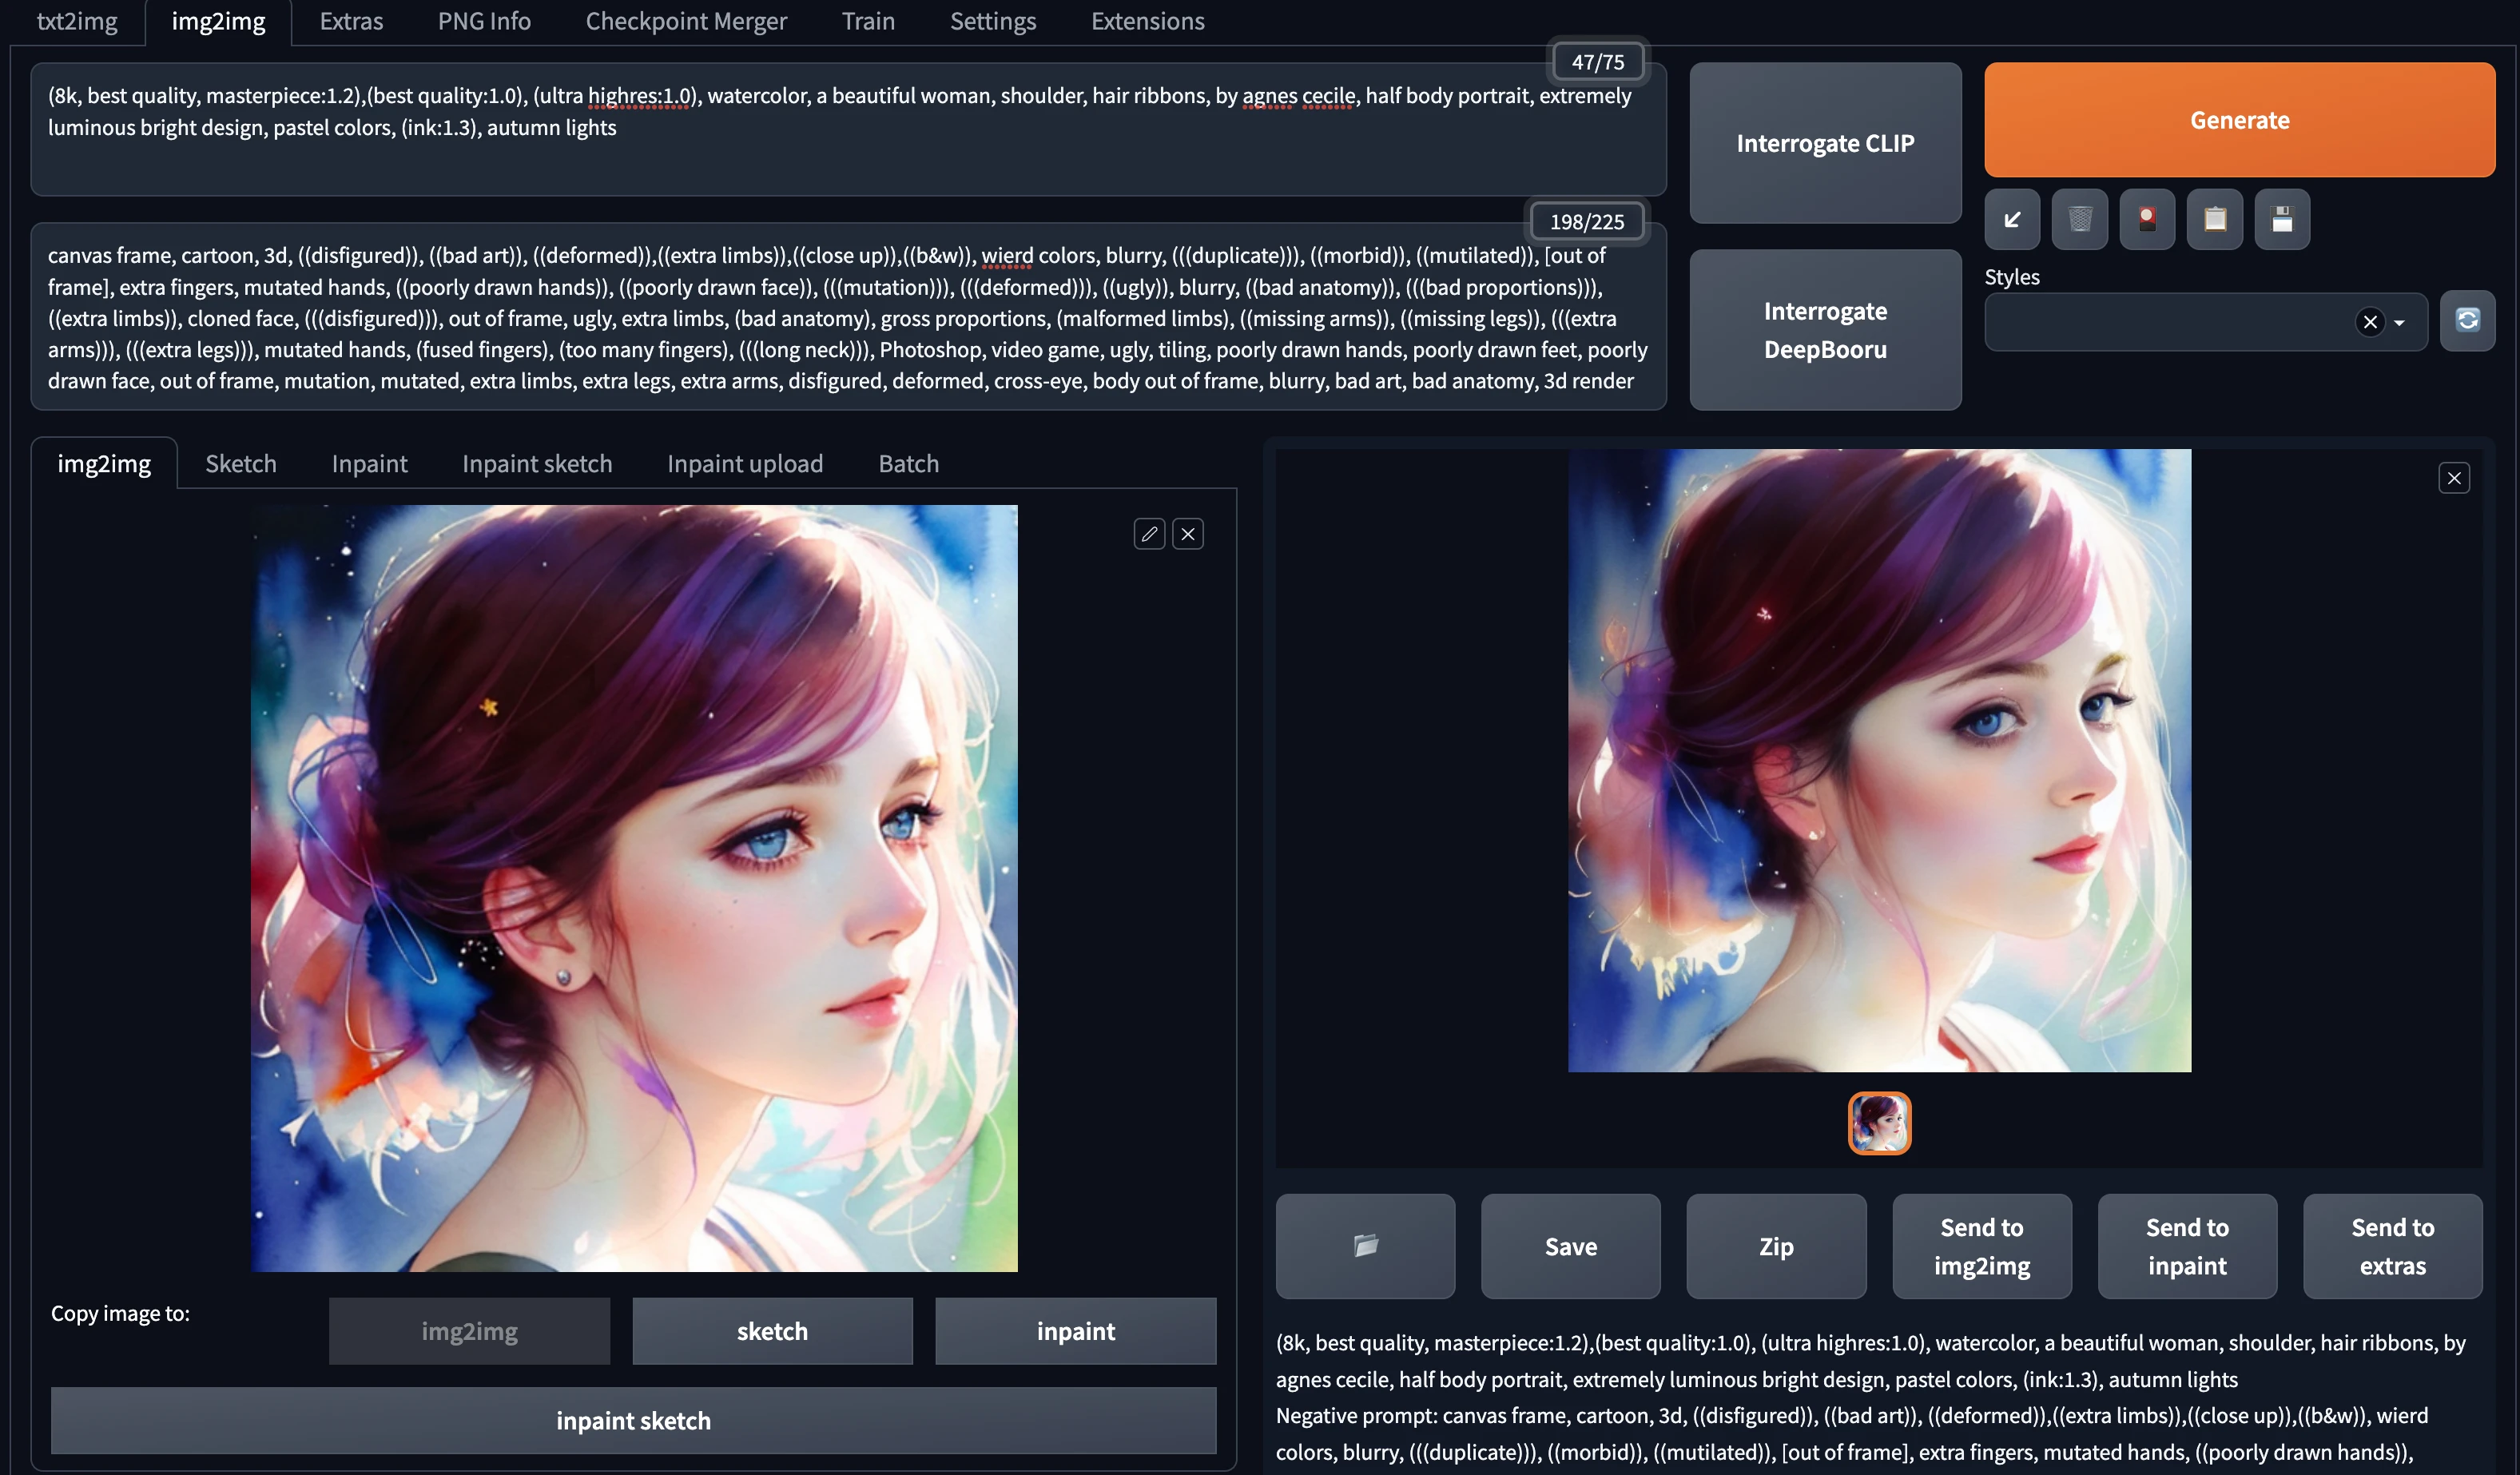This screenshot has height=1475, width=2520.
Task: Clear the selected styles with the X
Action: [2370, 322]
